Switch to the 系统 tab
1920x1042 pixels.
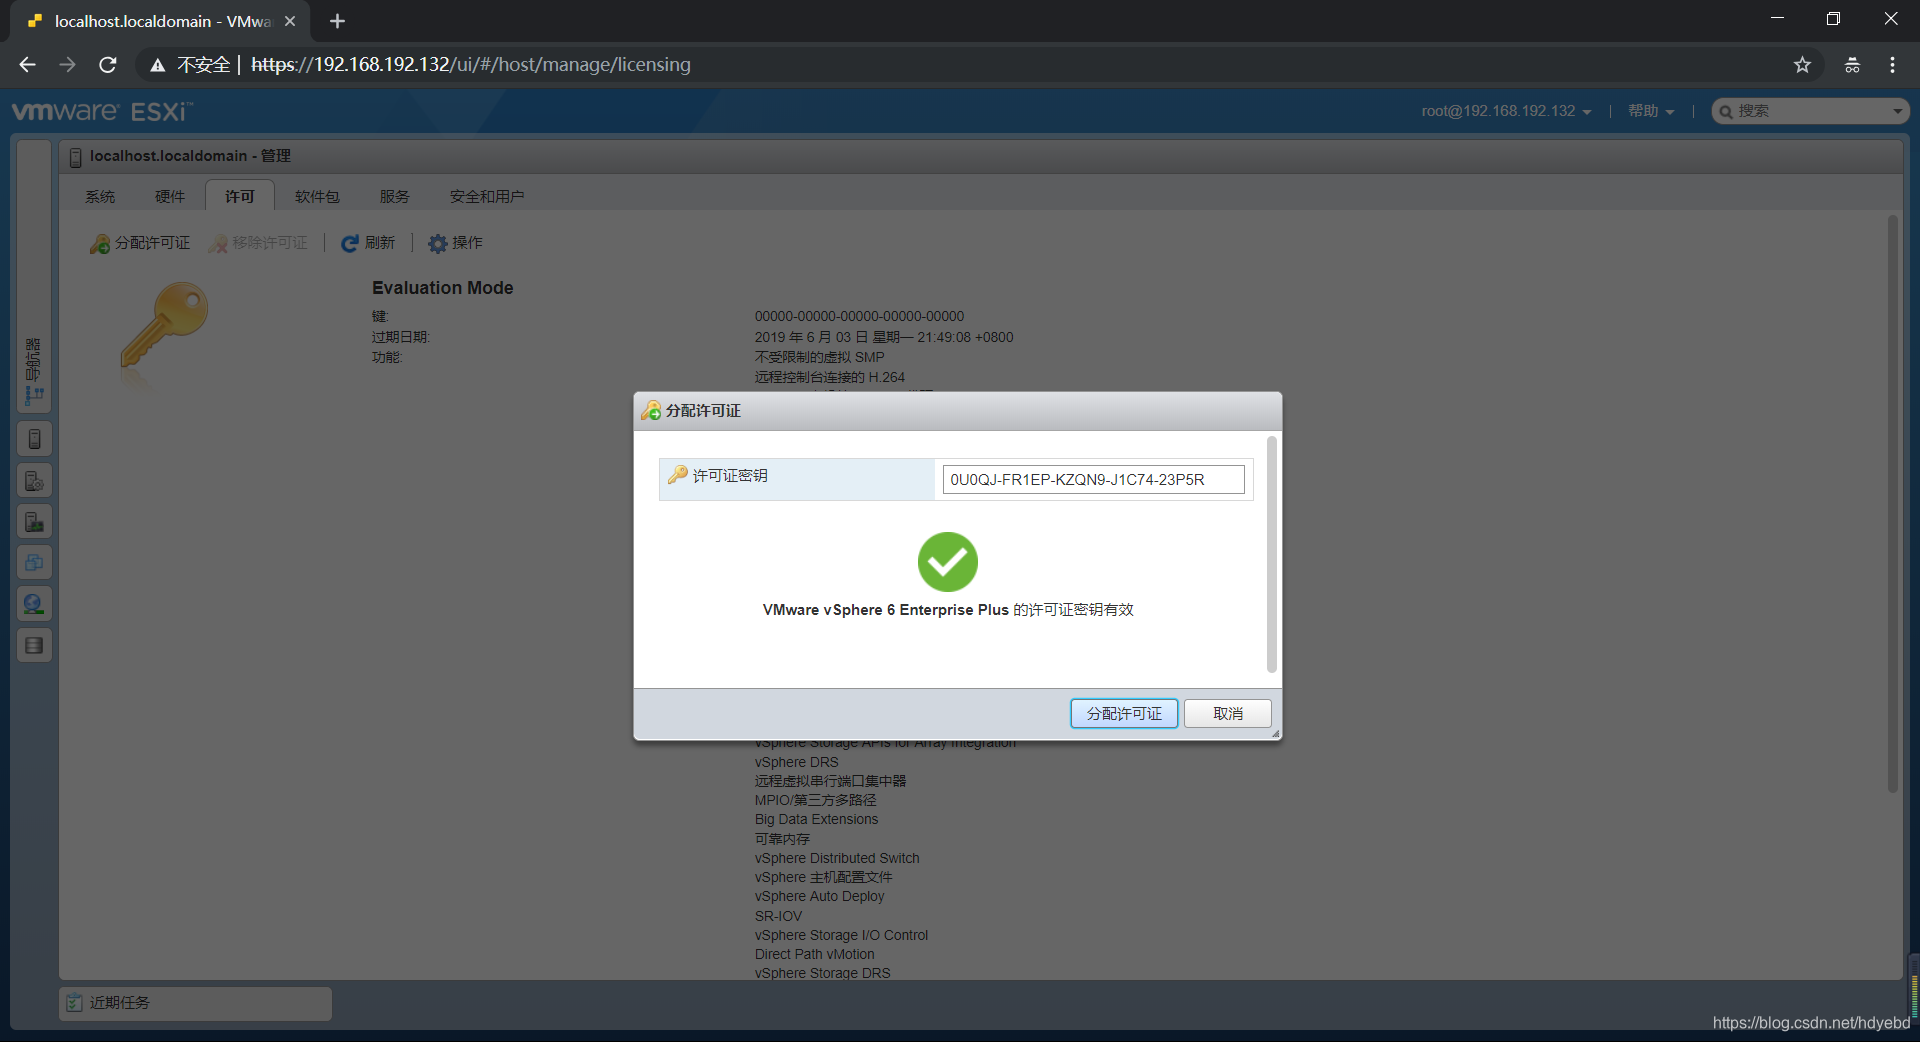point(100,196)
